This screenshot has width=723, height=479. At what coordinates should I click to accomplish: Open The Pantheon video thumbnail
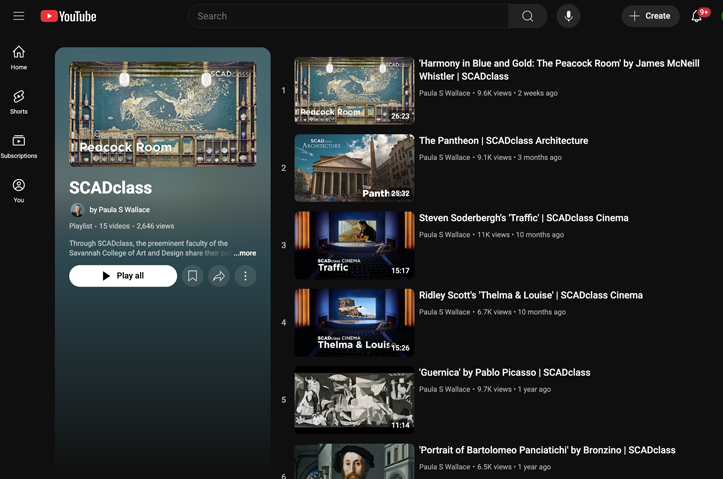[354, 168]
